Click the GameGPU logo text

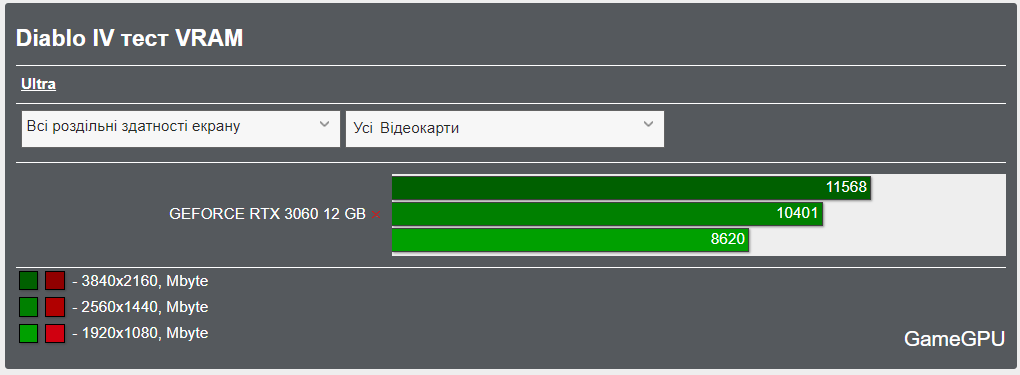coord(954,339)
